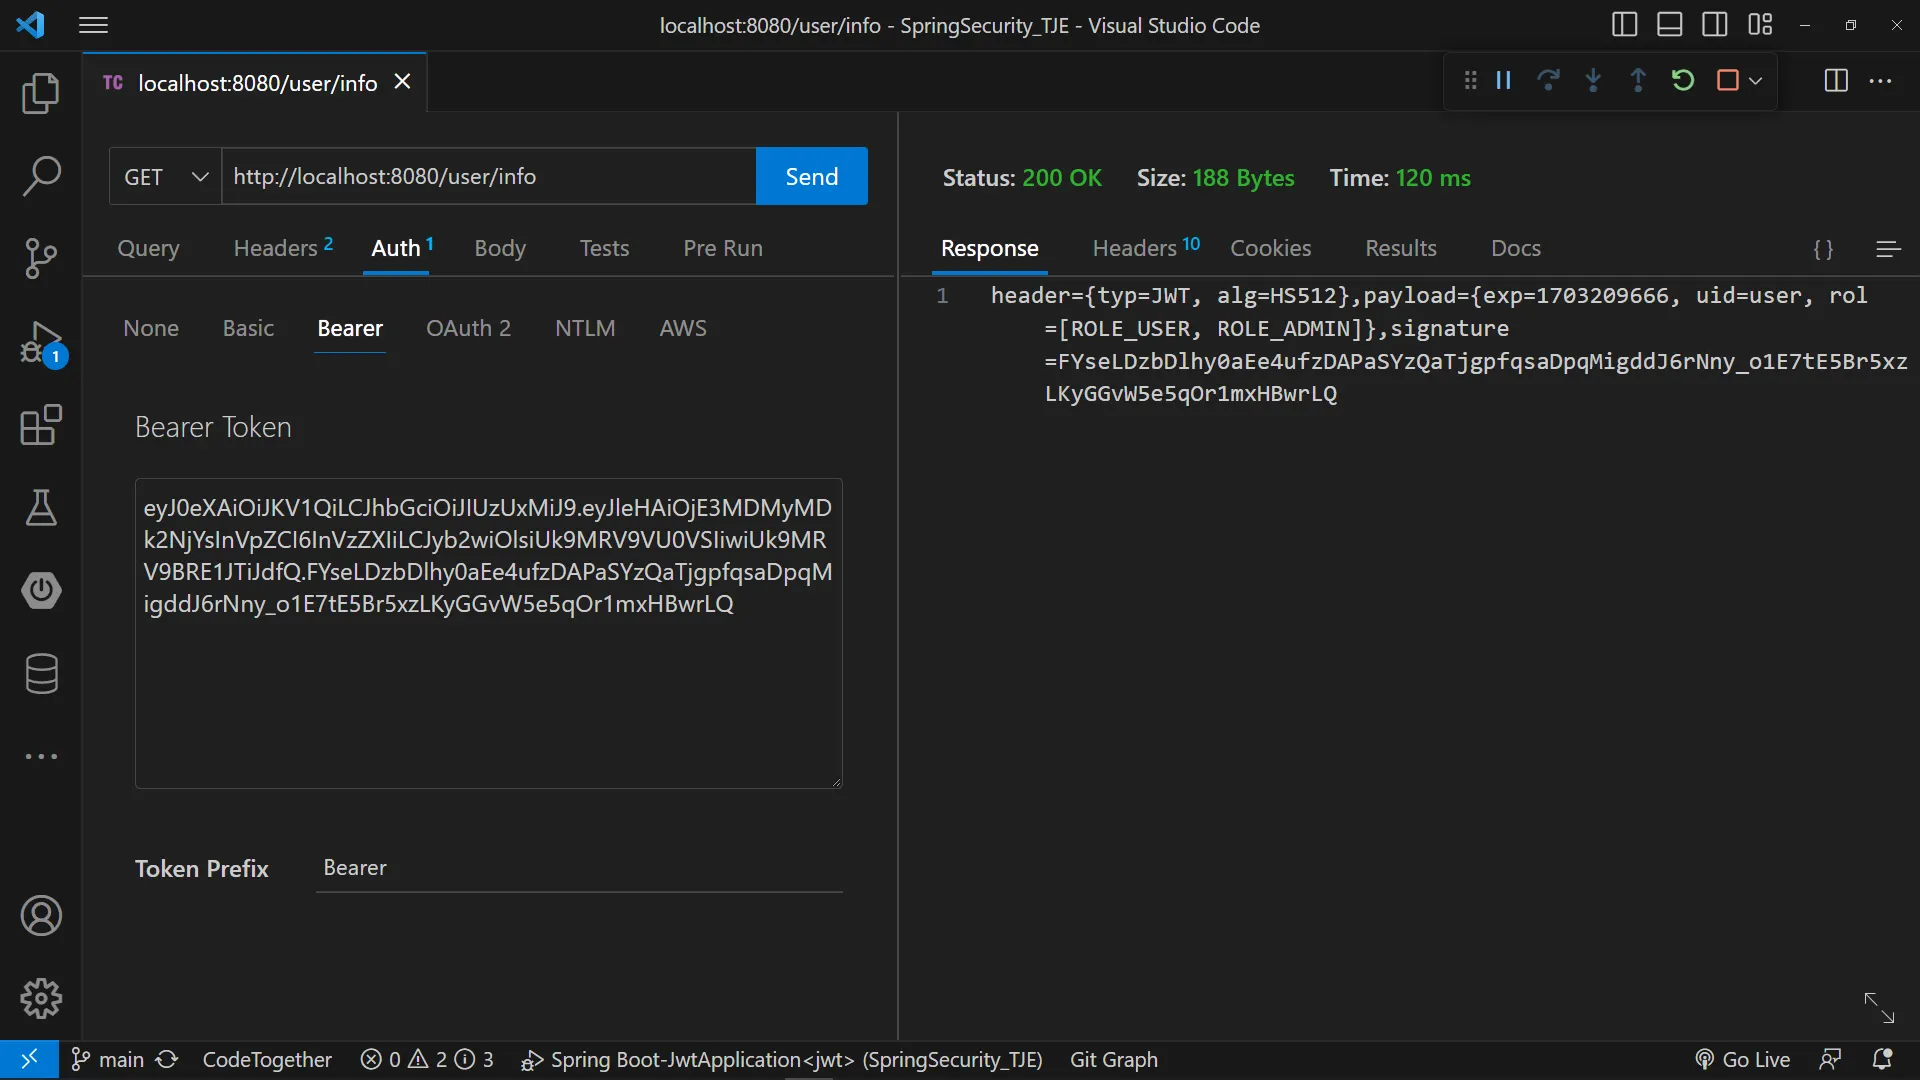The width and height of the screenshot is (1920, 1080).
Task: Open the Source Control view
Action: click(x=41, y=259)
